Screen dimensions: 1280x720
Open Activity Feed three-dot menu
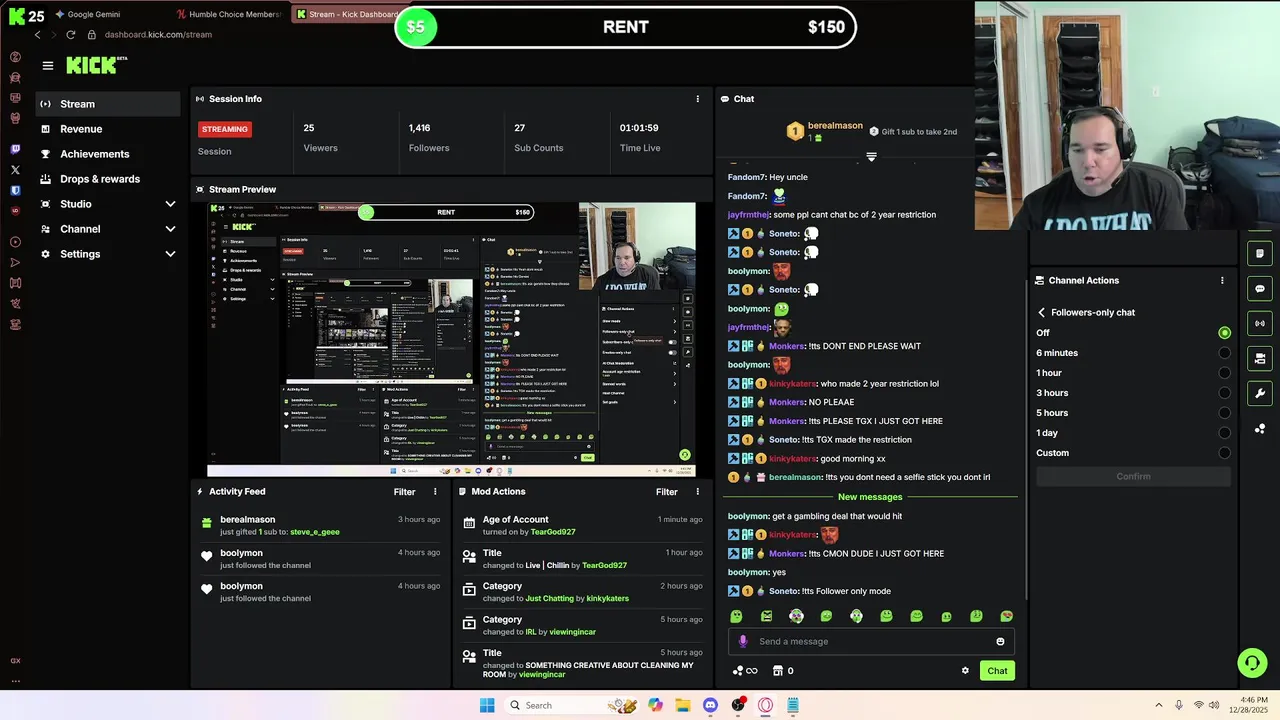tap(435, 492)
